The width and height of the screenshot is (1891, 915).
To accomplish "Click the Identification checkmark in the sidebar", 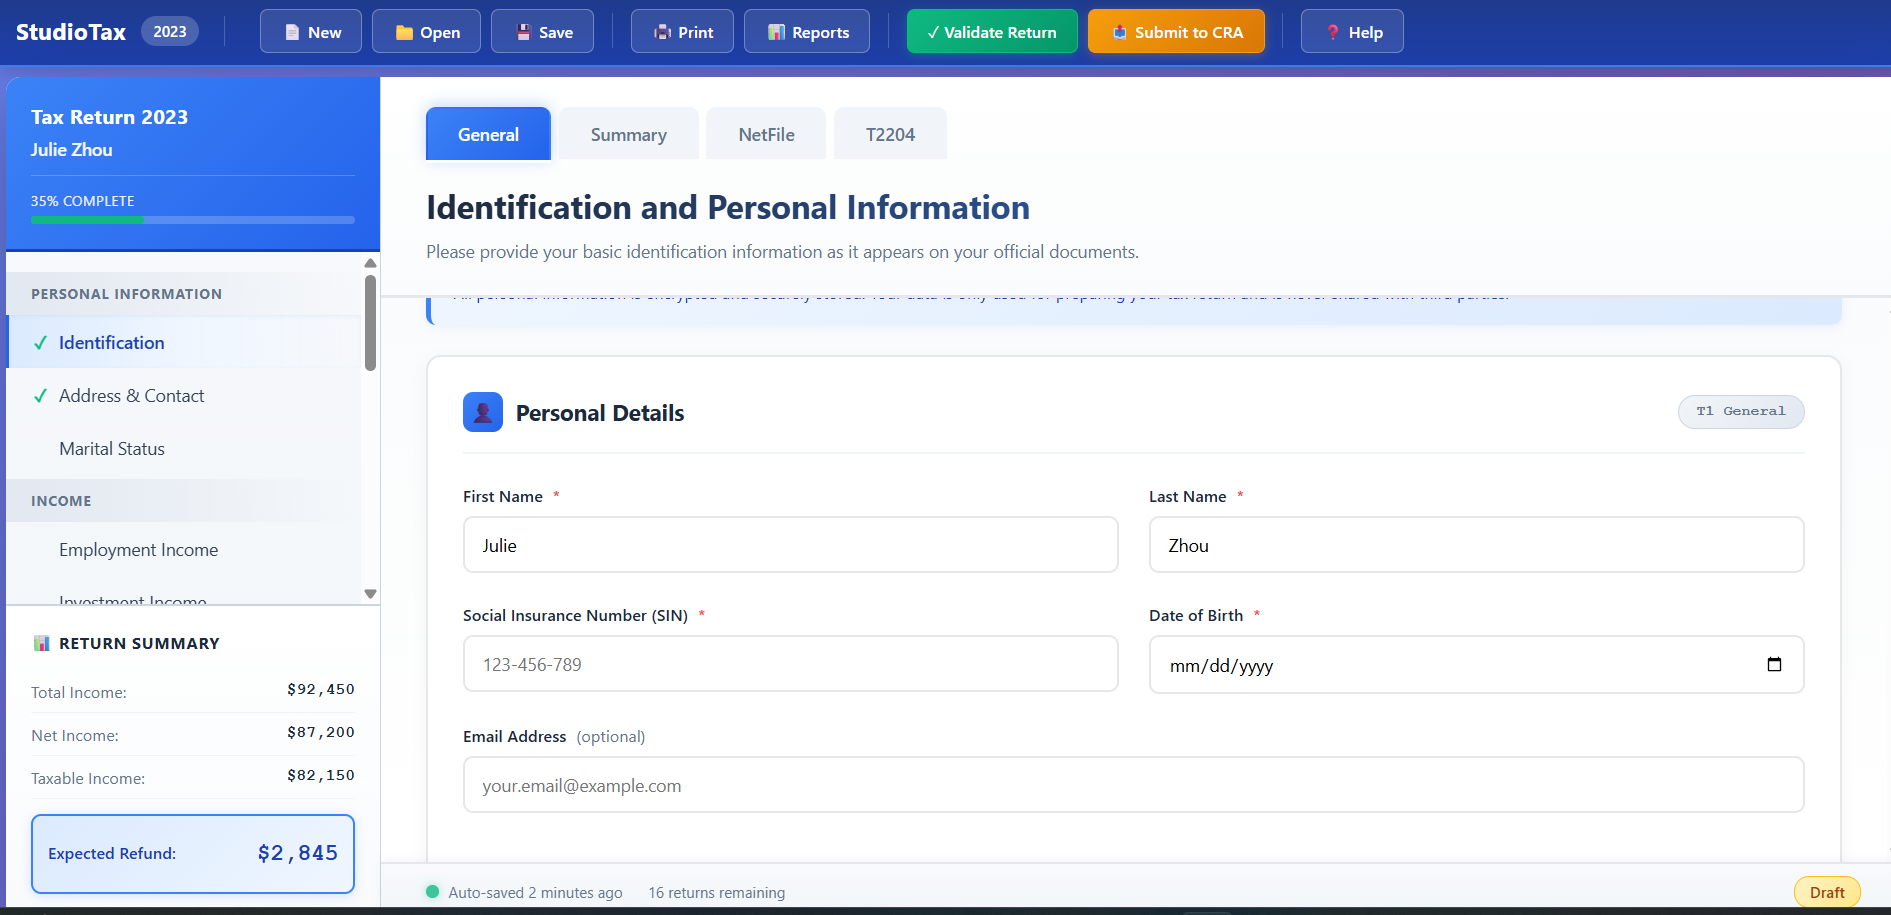I will 40,342.
